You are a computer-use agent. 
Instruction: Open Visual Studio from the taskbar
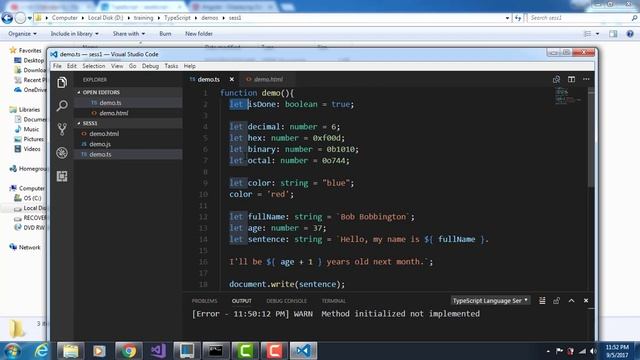click(x=158, y=351)
